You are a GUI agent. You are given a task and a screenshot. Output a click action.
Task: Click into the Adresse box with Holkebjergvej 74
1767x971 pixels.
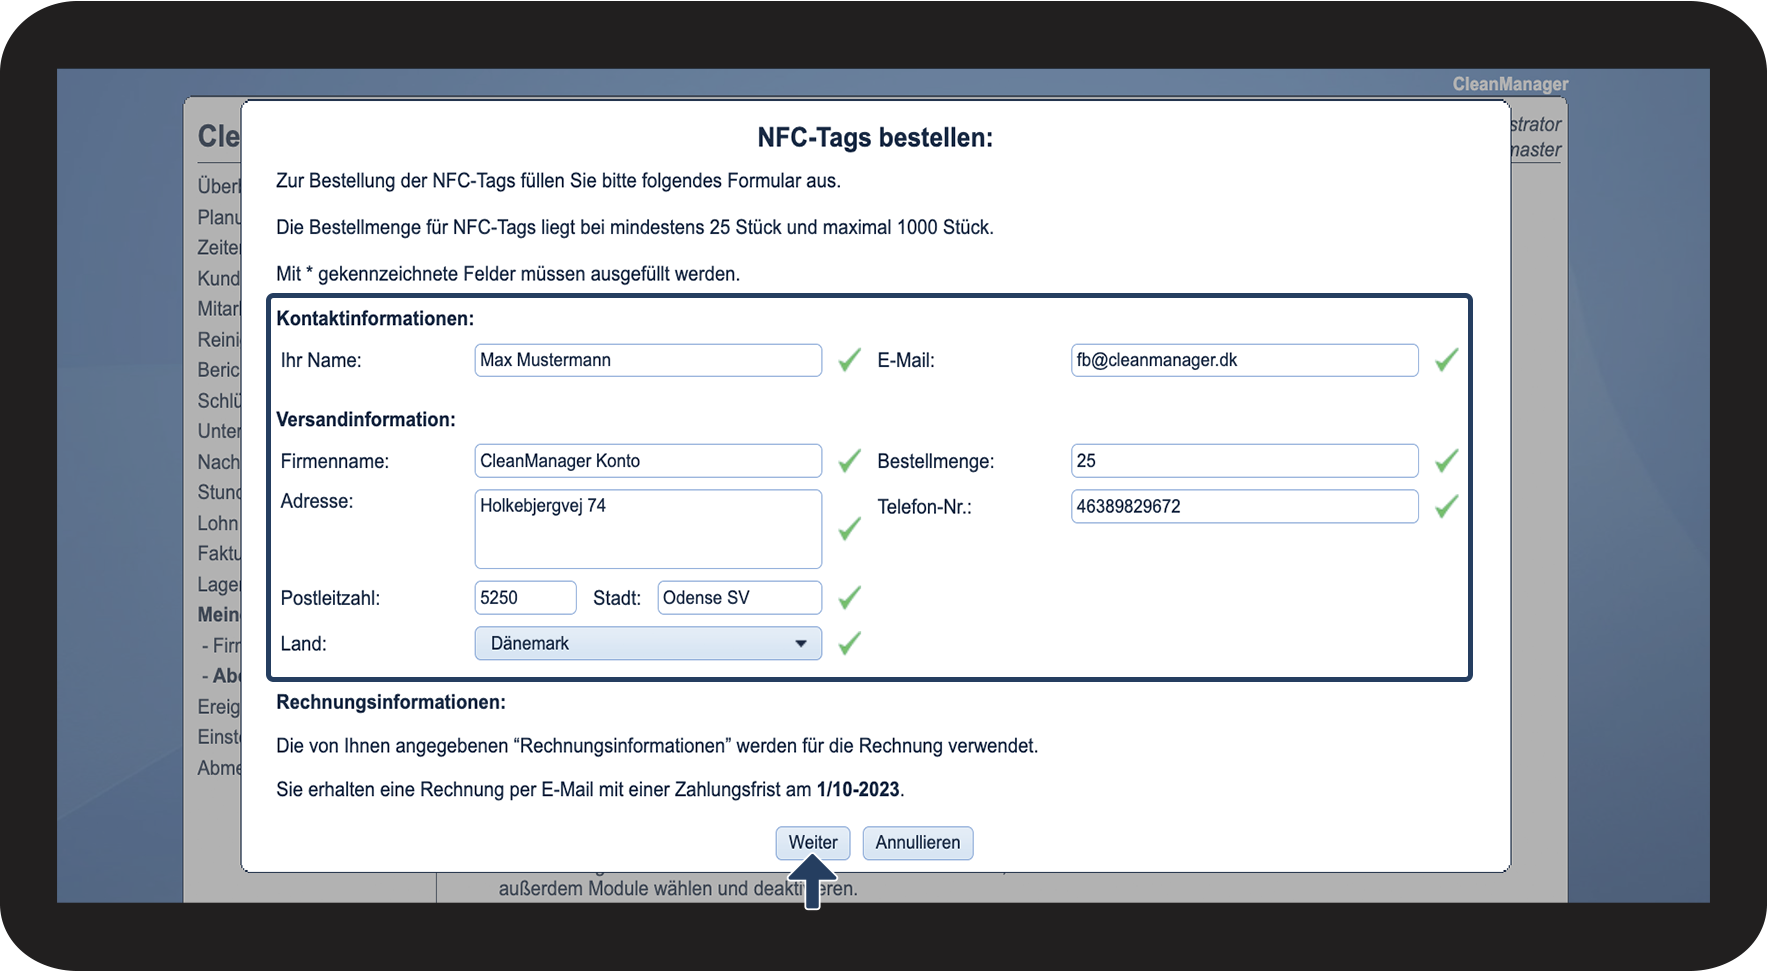coord(648,529)
